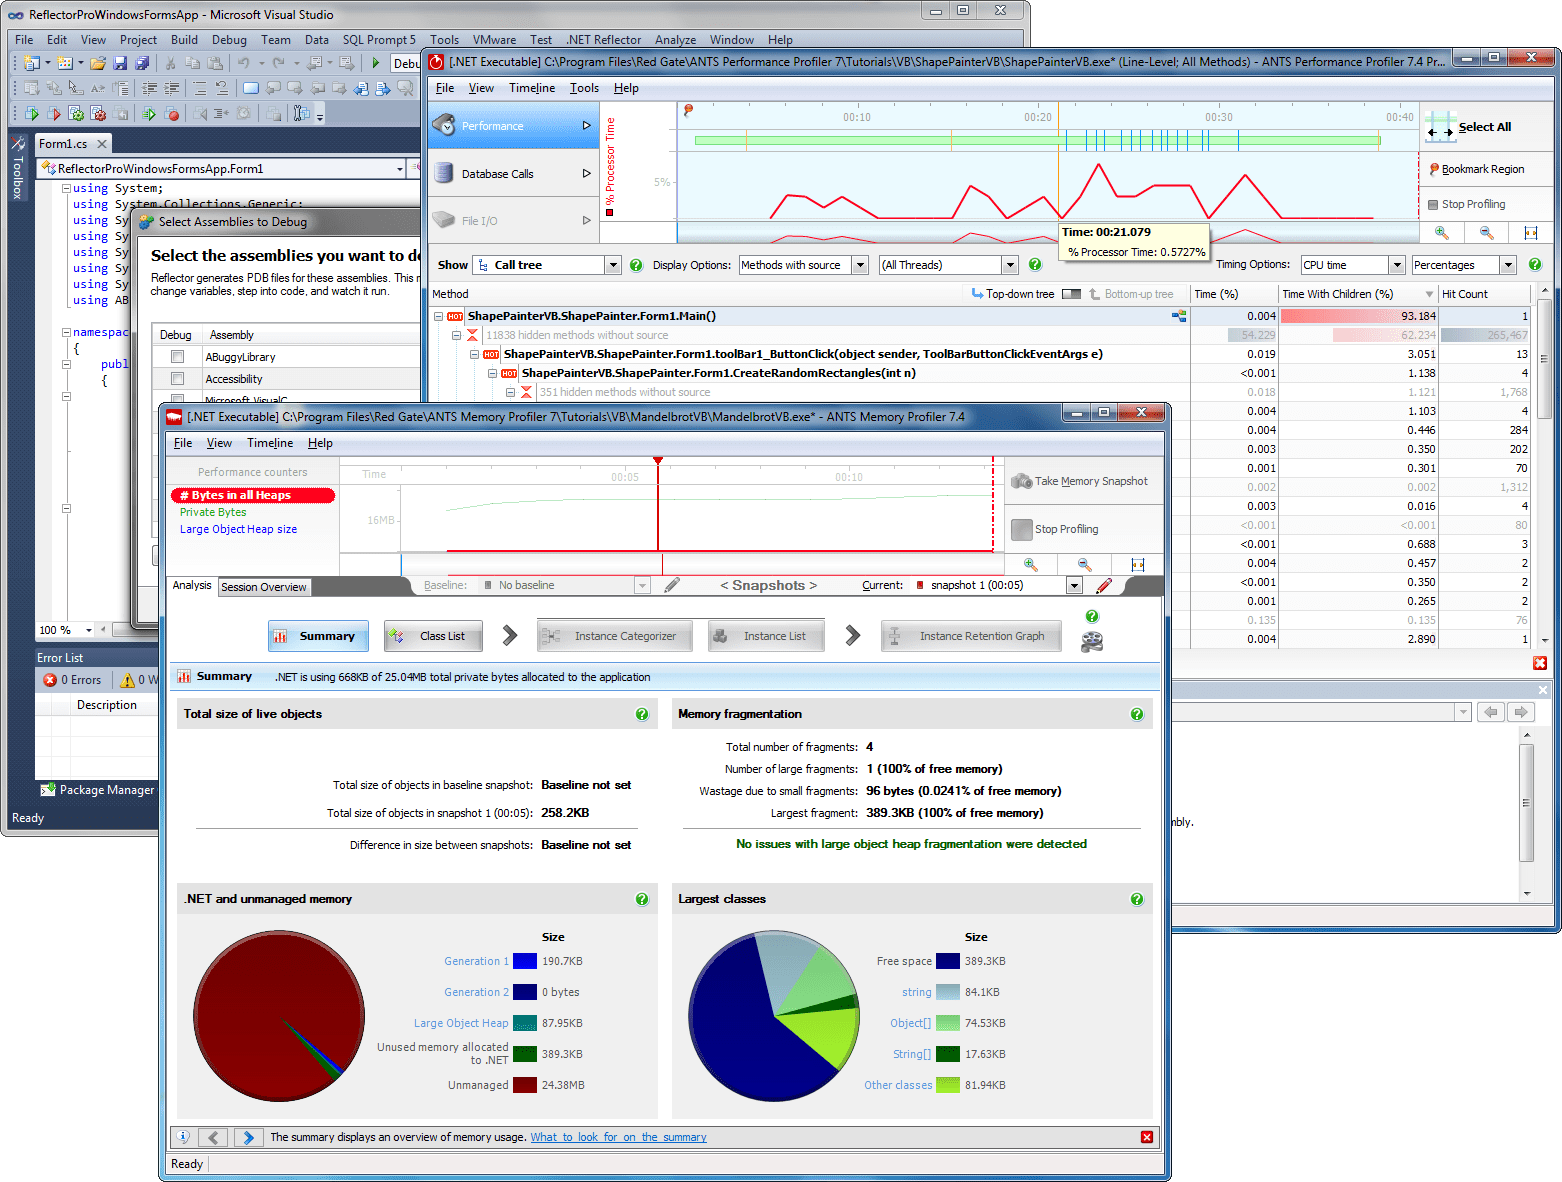Image resolution: width=1562 pixels, height=1182 pixels.
Task: Switch to Bottom-up tree view
Action: point(1136,293)
